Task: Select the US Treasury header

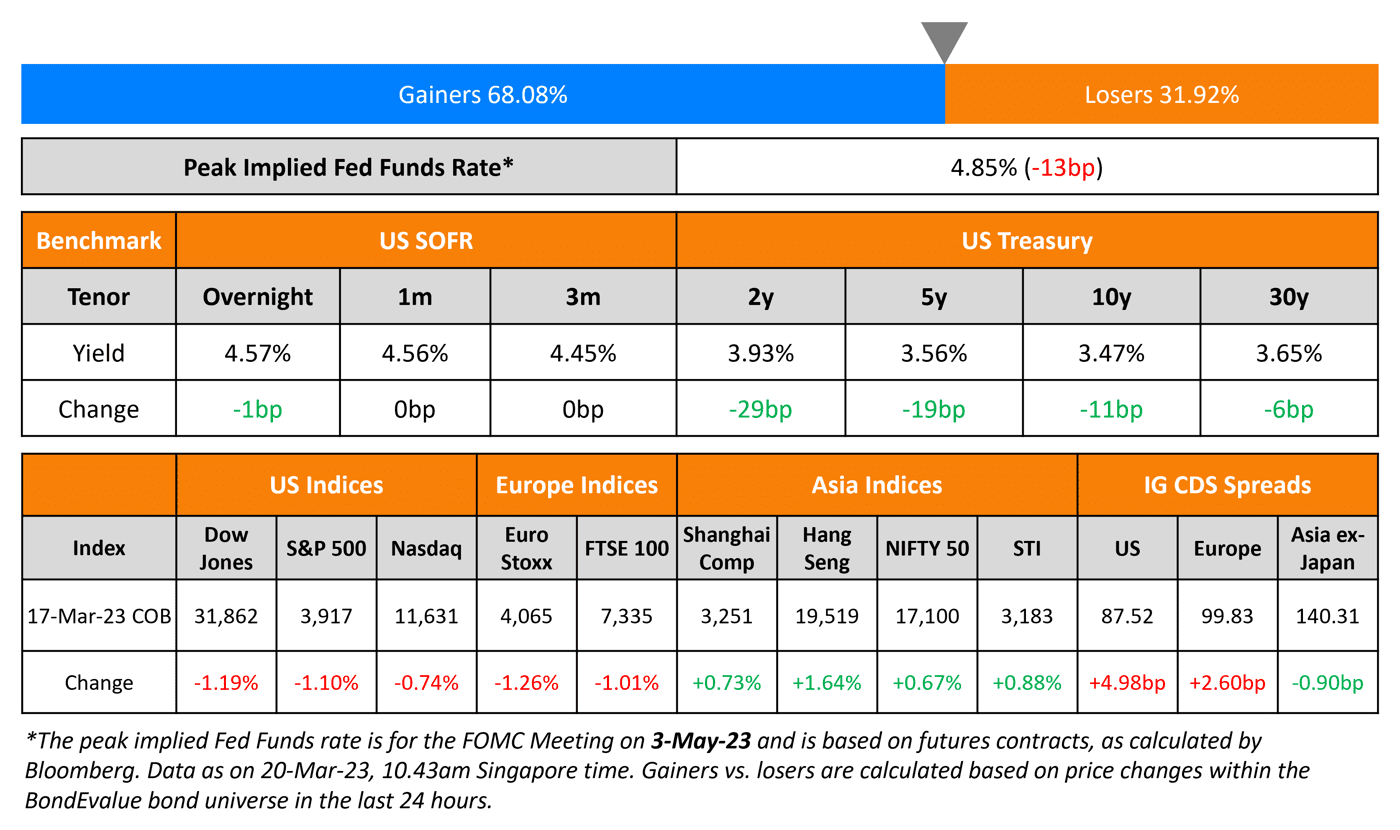Action: (1027, 241)
